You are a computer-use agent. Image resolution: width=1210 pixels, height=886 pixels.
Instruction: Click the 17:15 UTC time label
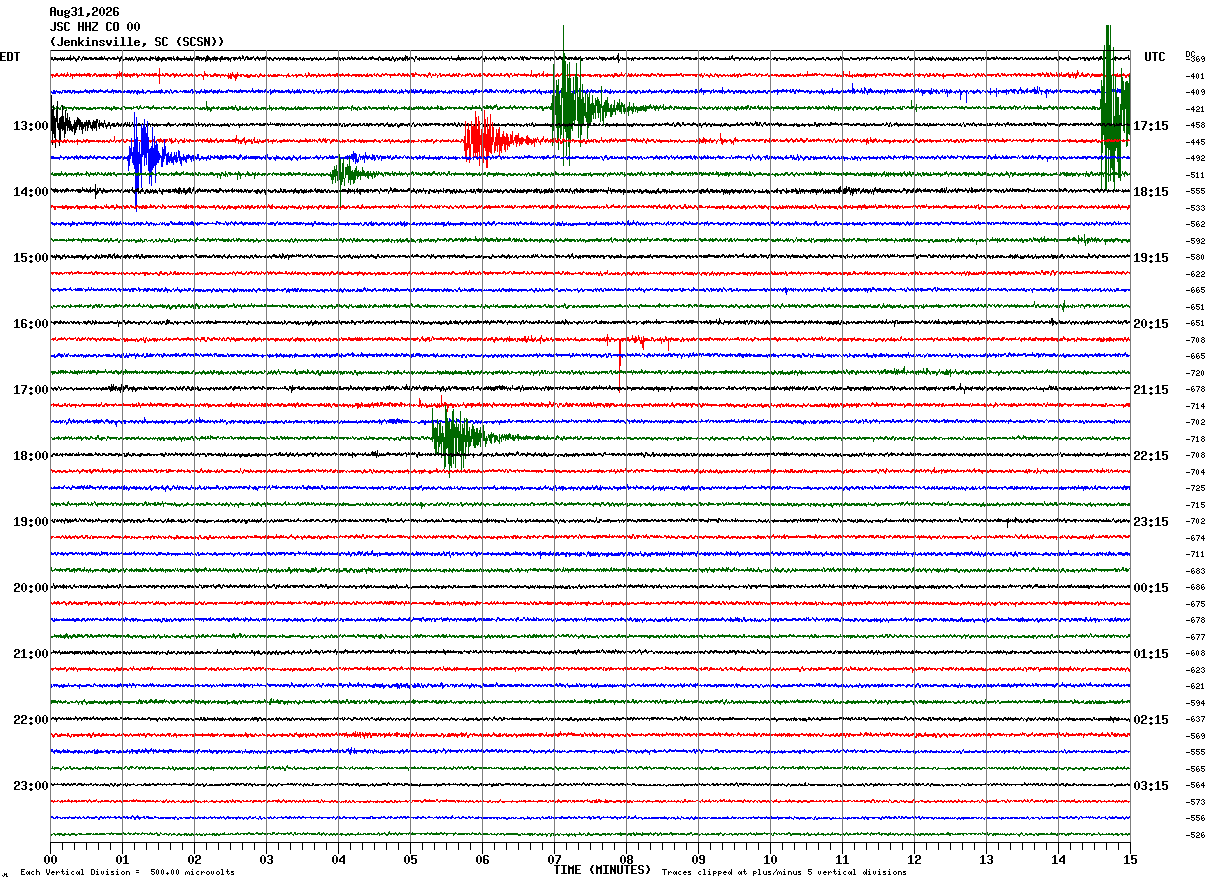pos(1151,126)
